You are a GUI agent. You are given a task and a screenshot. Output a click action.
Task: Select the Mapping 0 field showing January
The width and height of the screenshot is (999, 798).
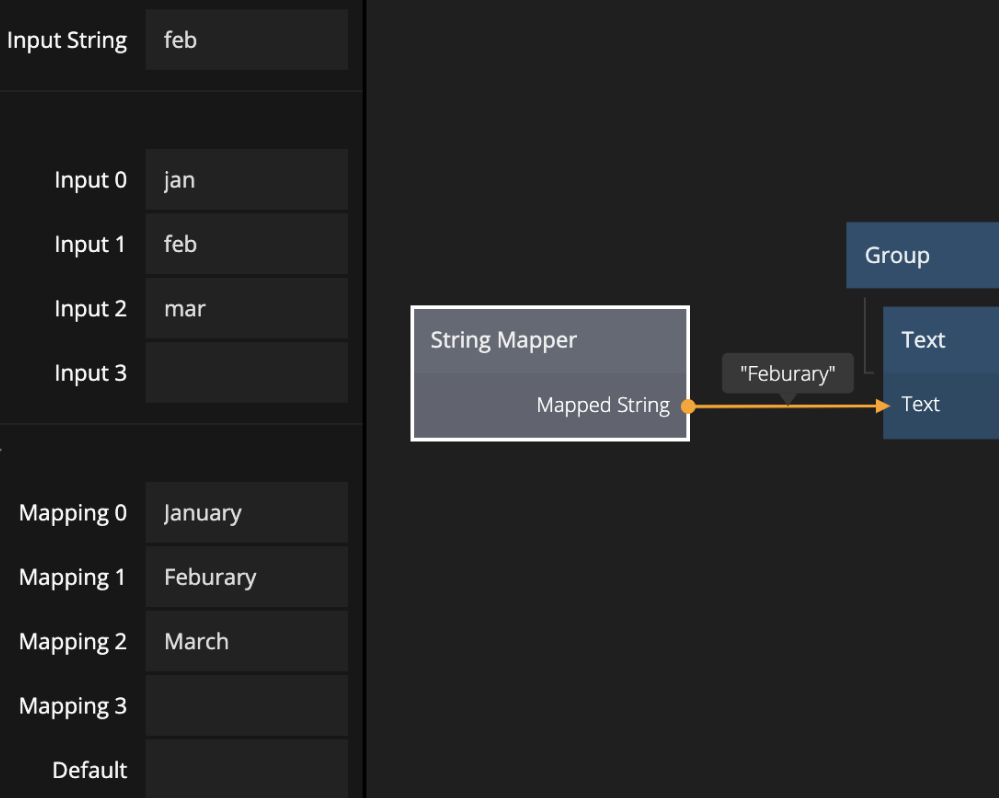[x=246, y=512]
